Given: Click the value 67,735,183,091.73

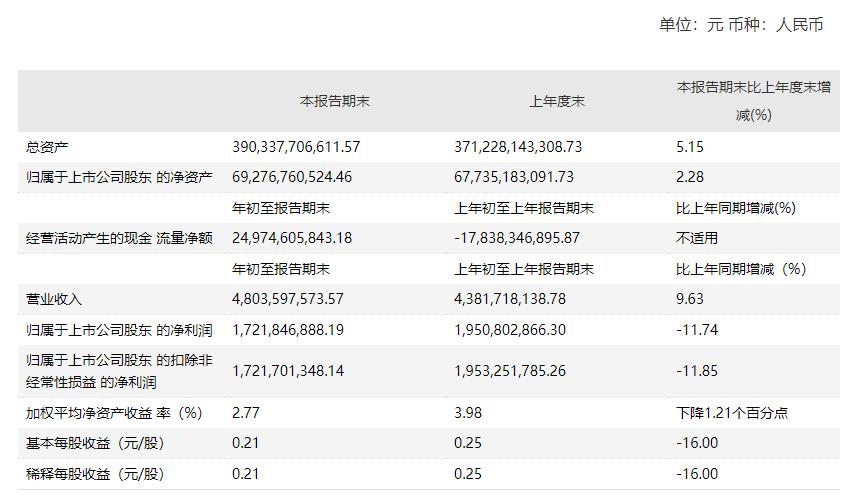Looking at the screenshot, I should tap(514, 177).
